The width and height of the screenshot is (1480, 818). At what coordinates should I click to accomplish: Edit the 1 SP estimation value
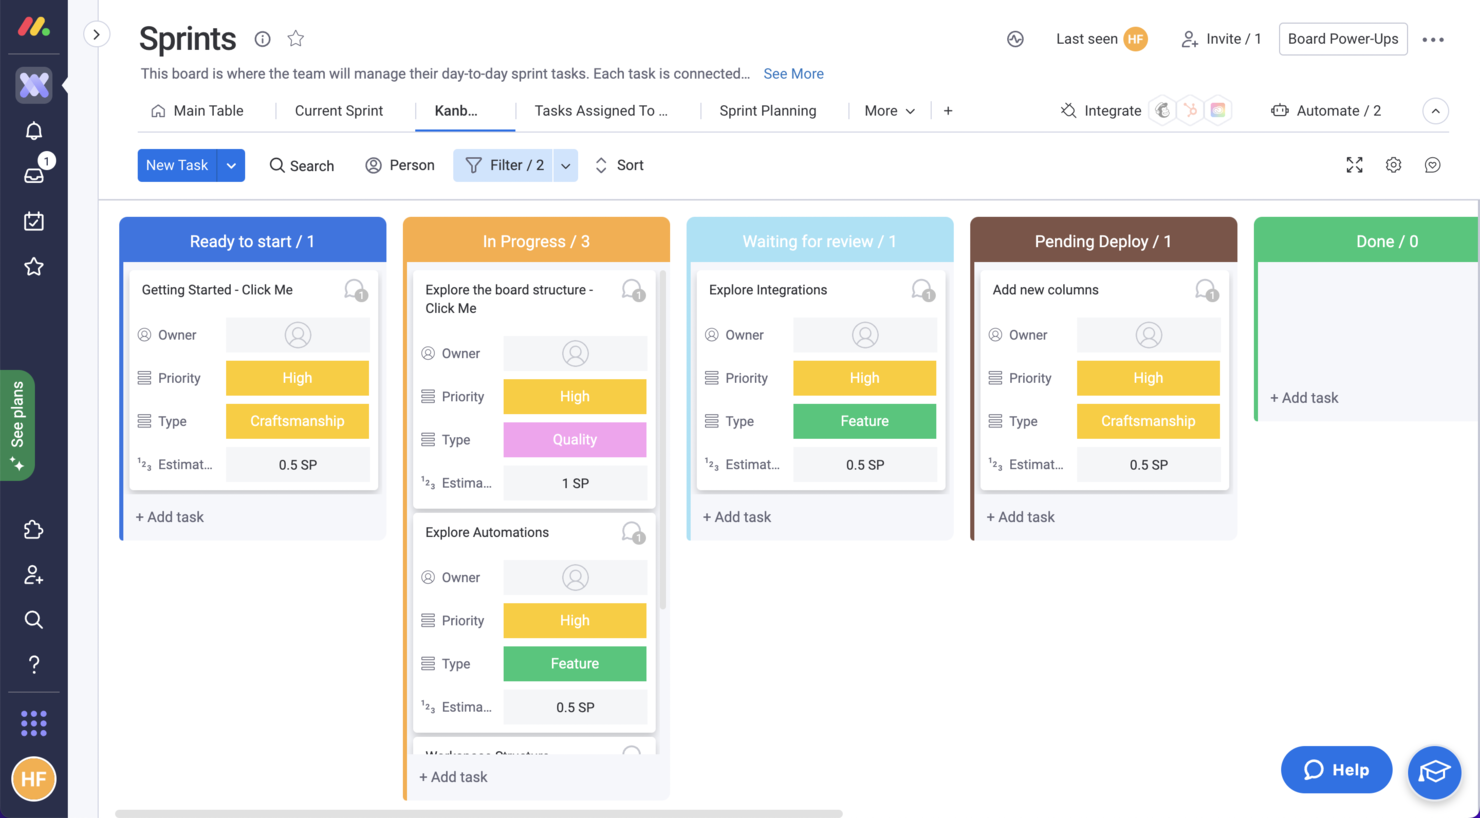click(574, 483)
